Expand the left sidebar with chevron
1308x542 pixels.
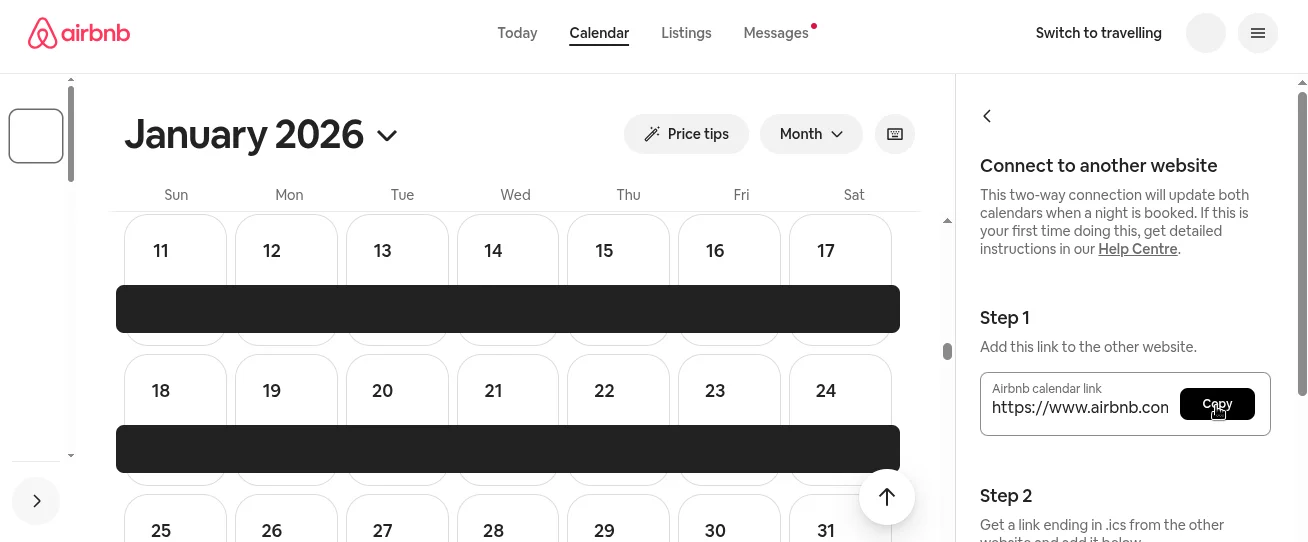click(37, 501)
